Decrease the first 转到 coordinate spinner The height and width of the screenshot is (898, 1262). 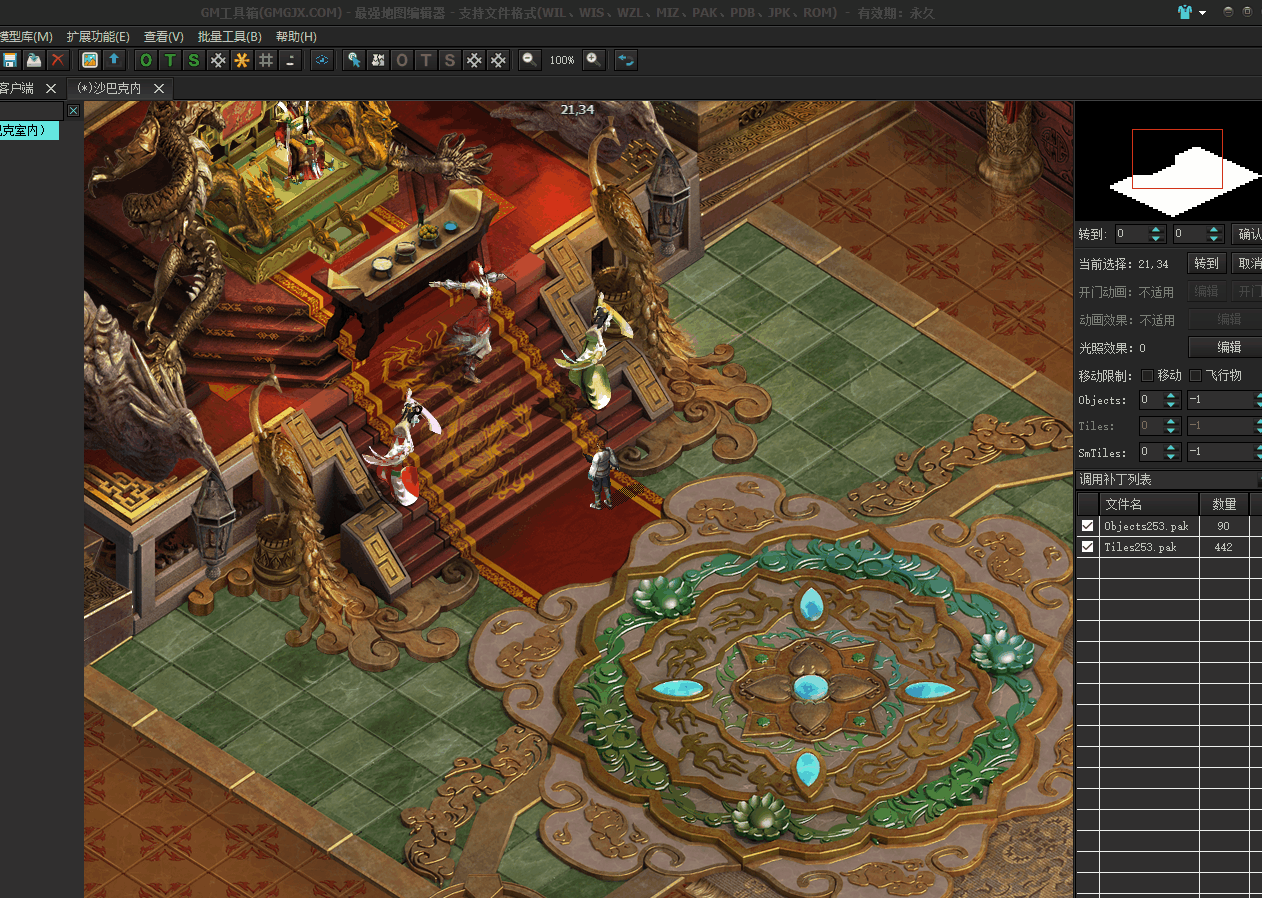point(1157,239)
